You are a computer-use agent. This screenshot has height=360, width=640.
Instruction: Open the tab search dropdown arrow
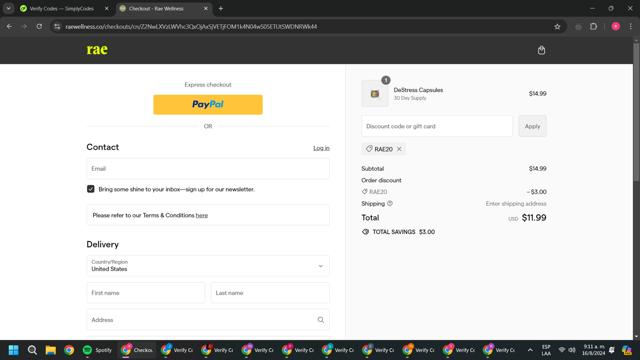8,9
